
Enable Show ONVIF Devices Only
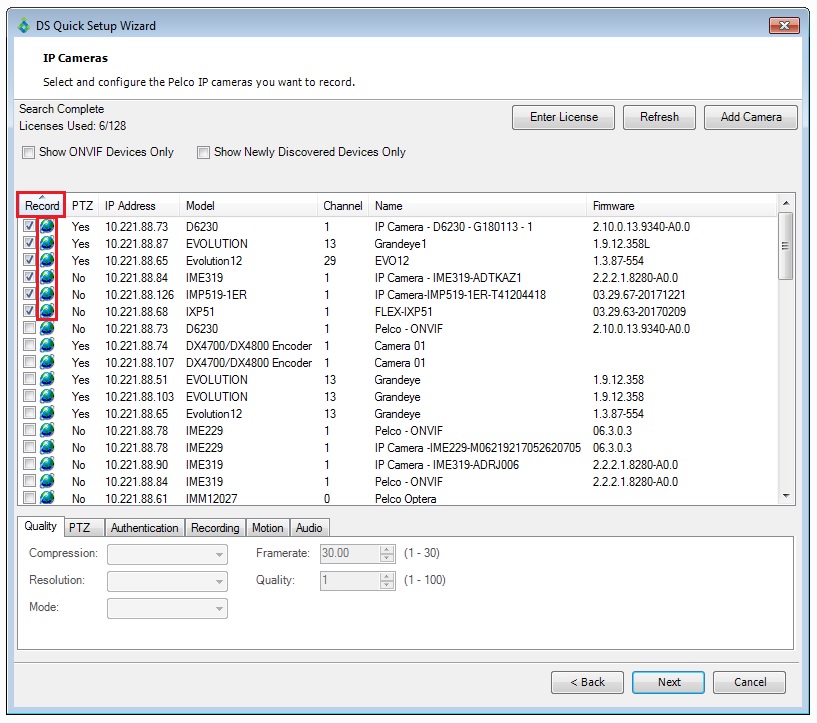pyautogui.click(x=29, y=152)
